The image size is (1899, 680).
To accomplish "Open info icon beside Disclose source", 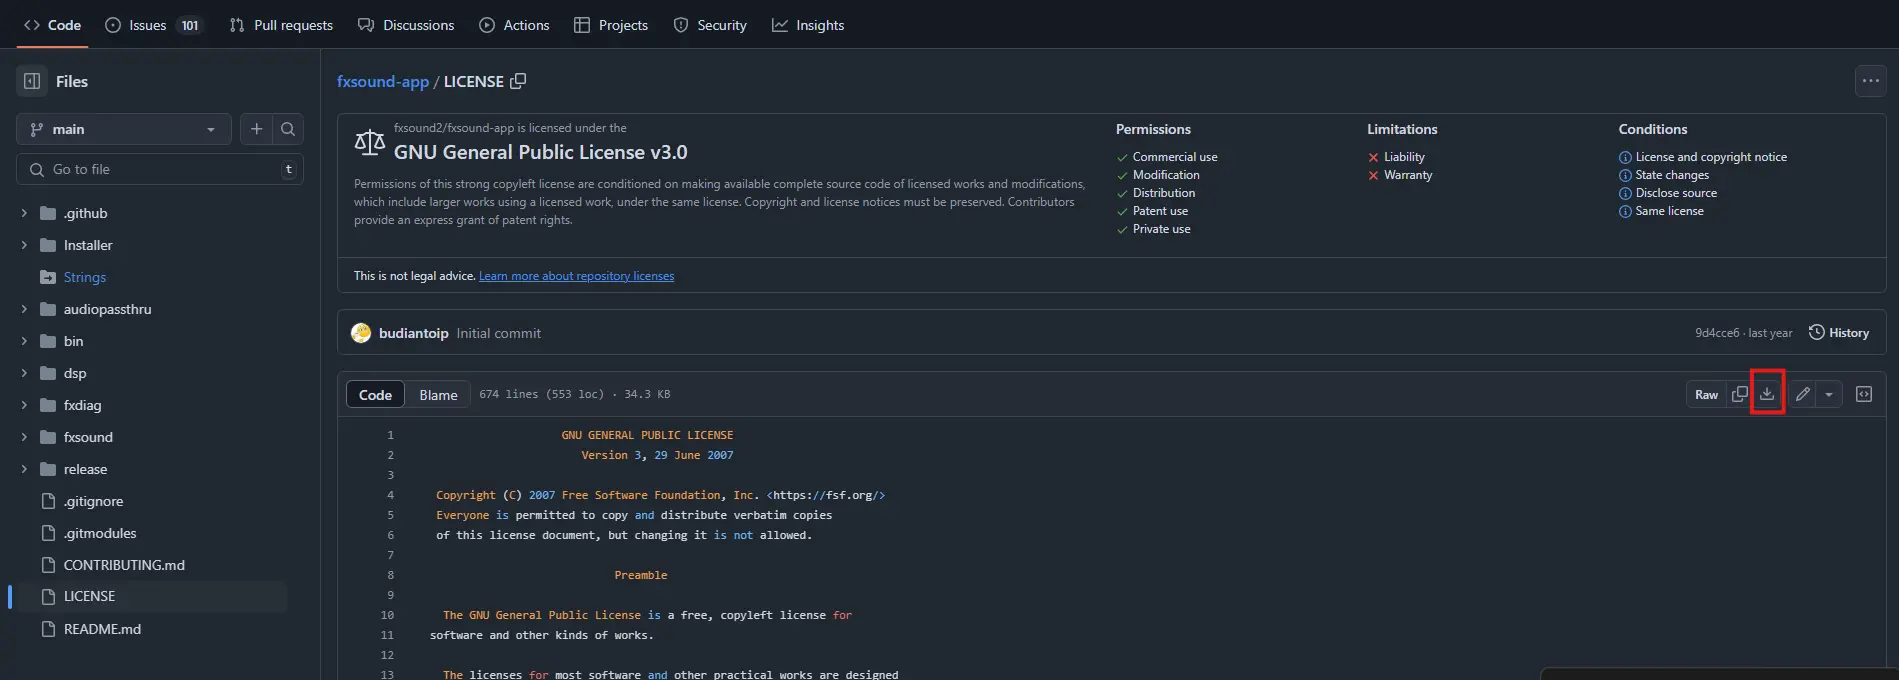I will coord(1625,194).
